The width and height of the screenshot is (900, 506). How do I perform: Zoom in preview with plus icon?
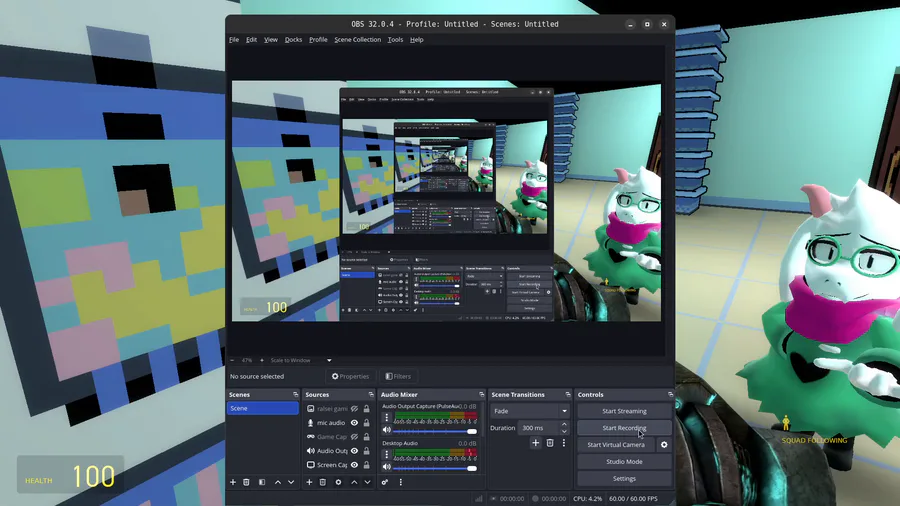coord(262,360)
